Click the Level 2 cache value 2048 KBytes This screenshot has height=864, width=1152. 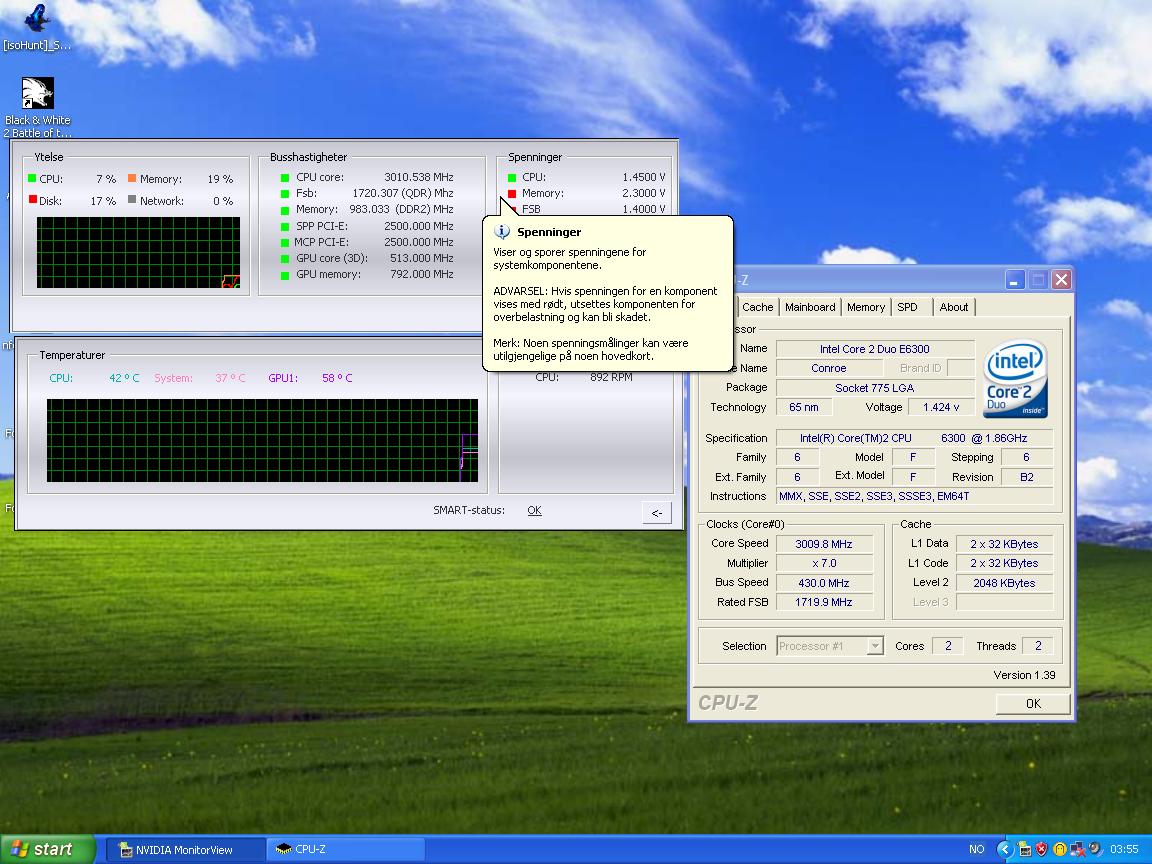point(1004,583)
